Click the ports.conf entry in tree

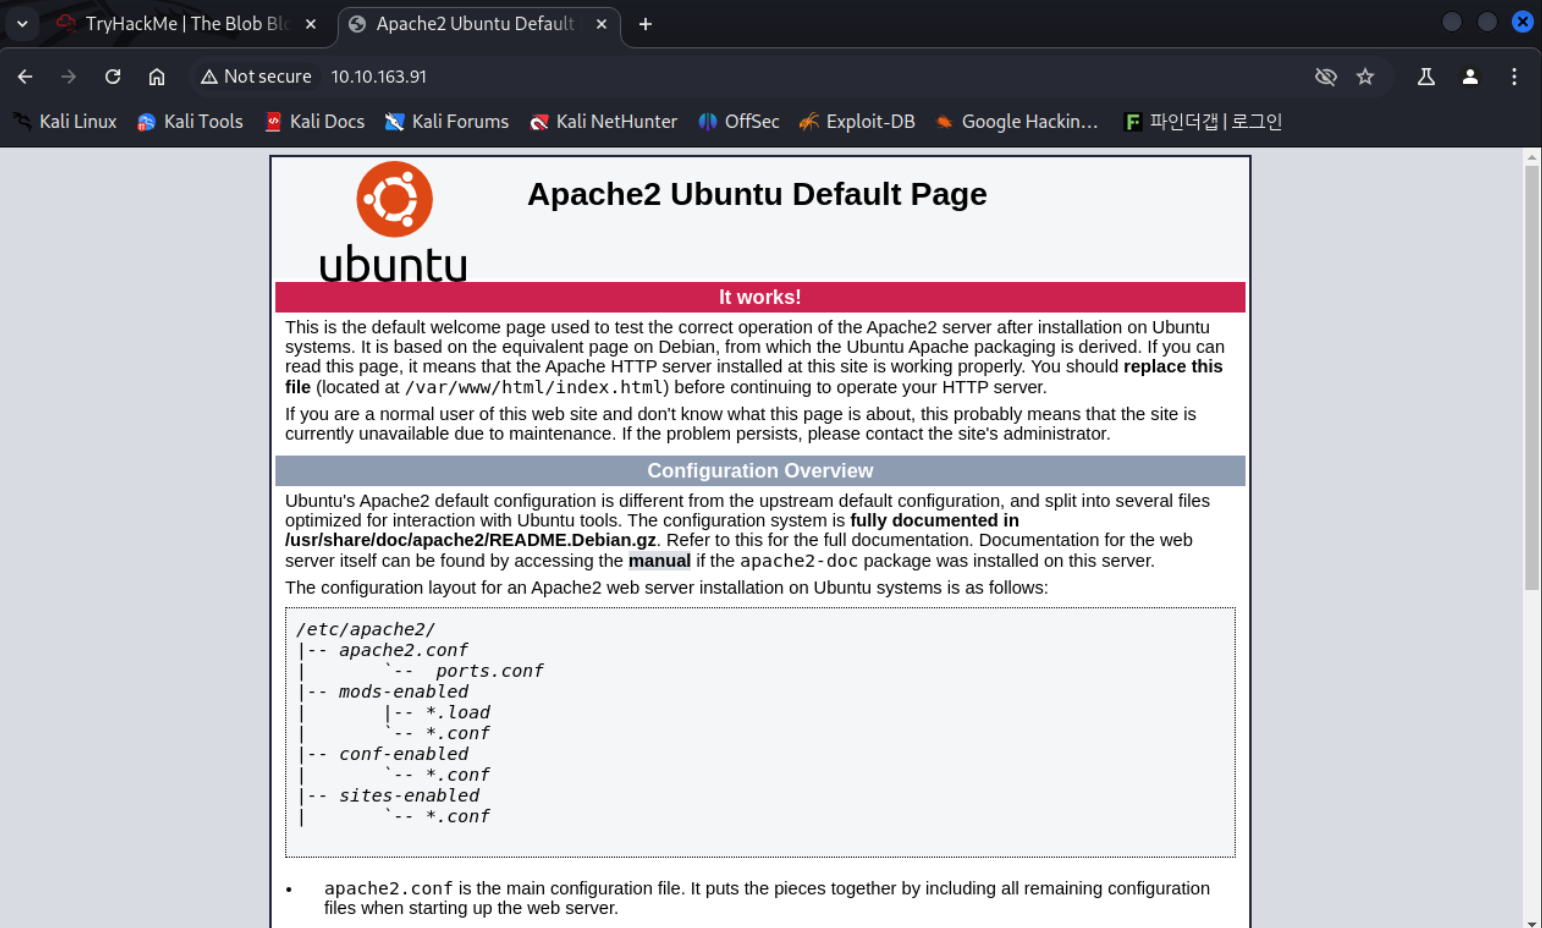pyautogui.click(x=489, y=671)
